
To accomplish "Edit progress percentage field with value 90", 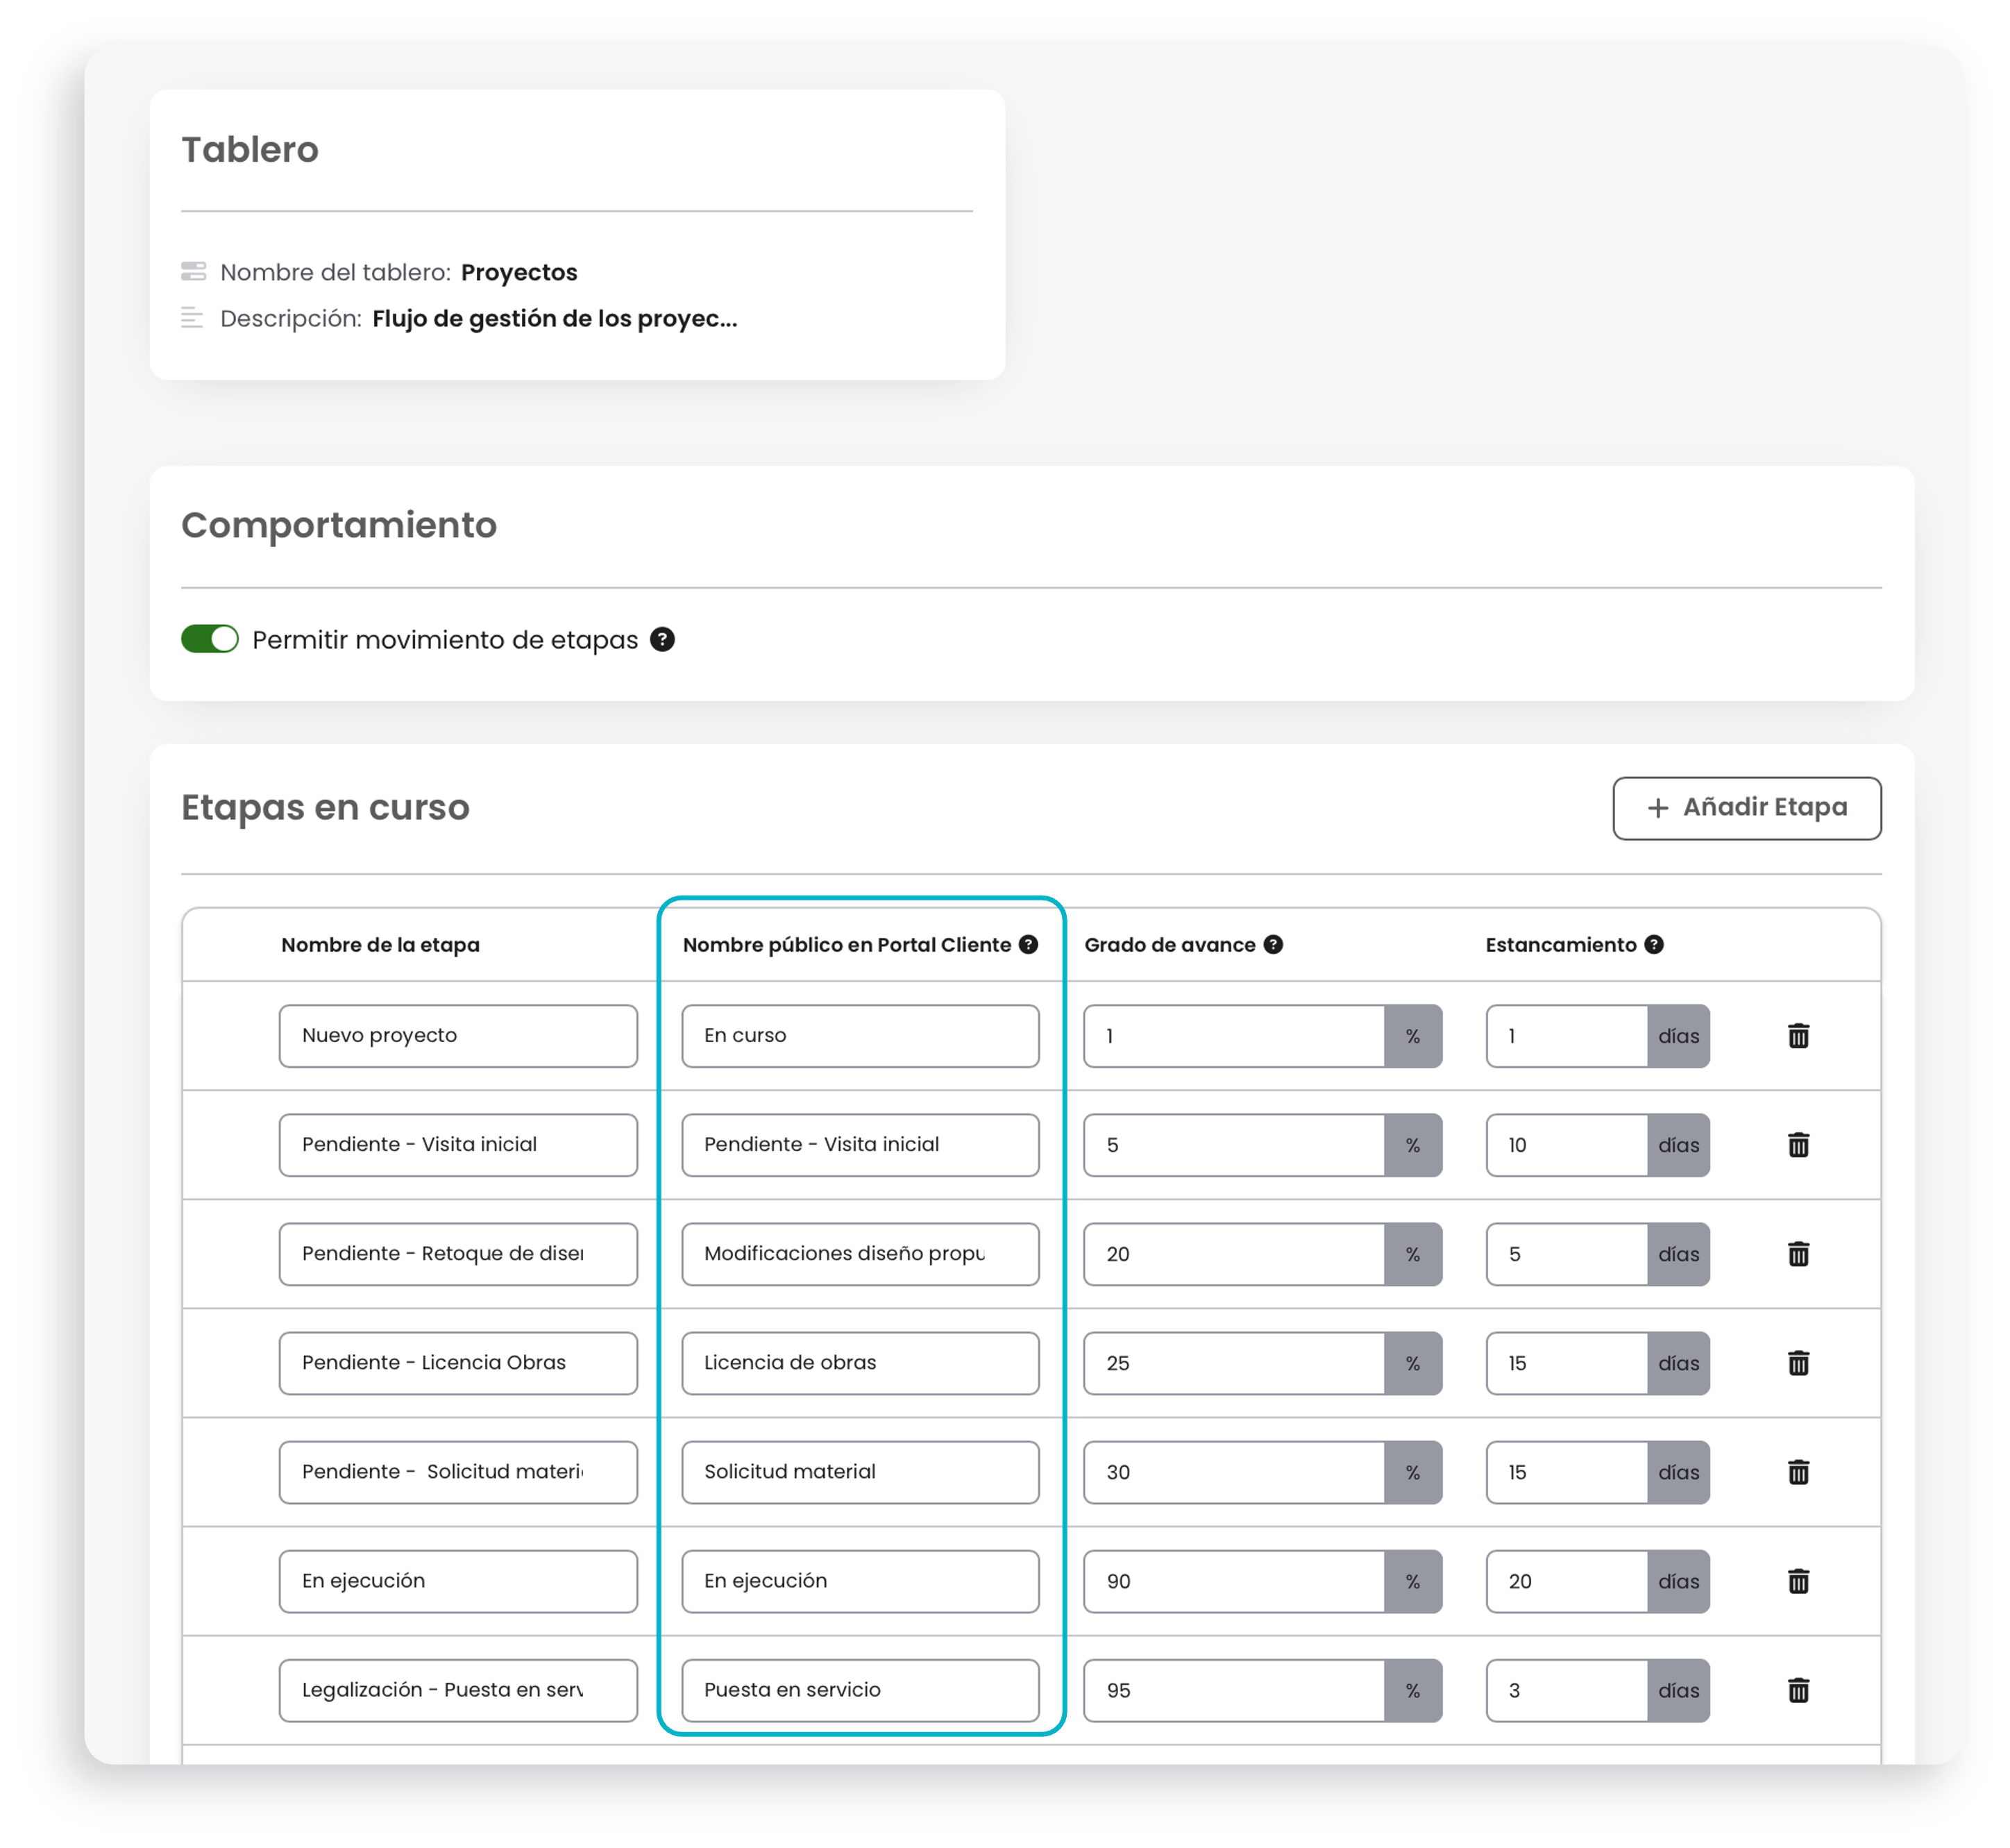I will pos(1234,1580).
